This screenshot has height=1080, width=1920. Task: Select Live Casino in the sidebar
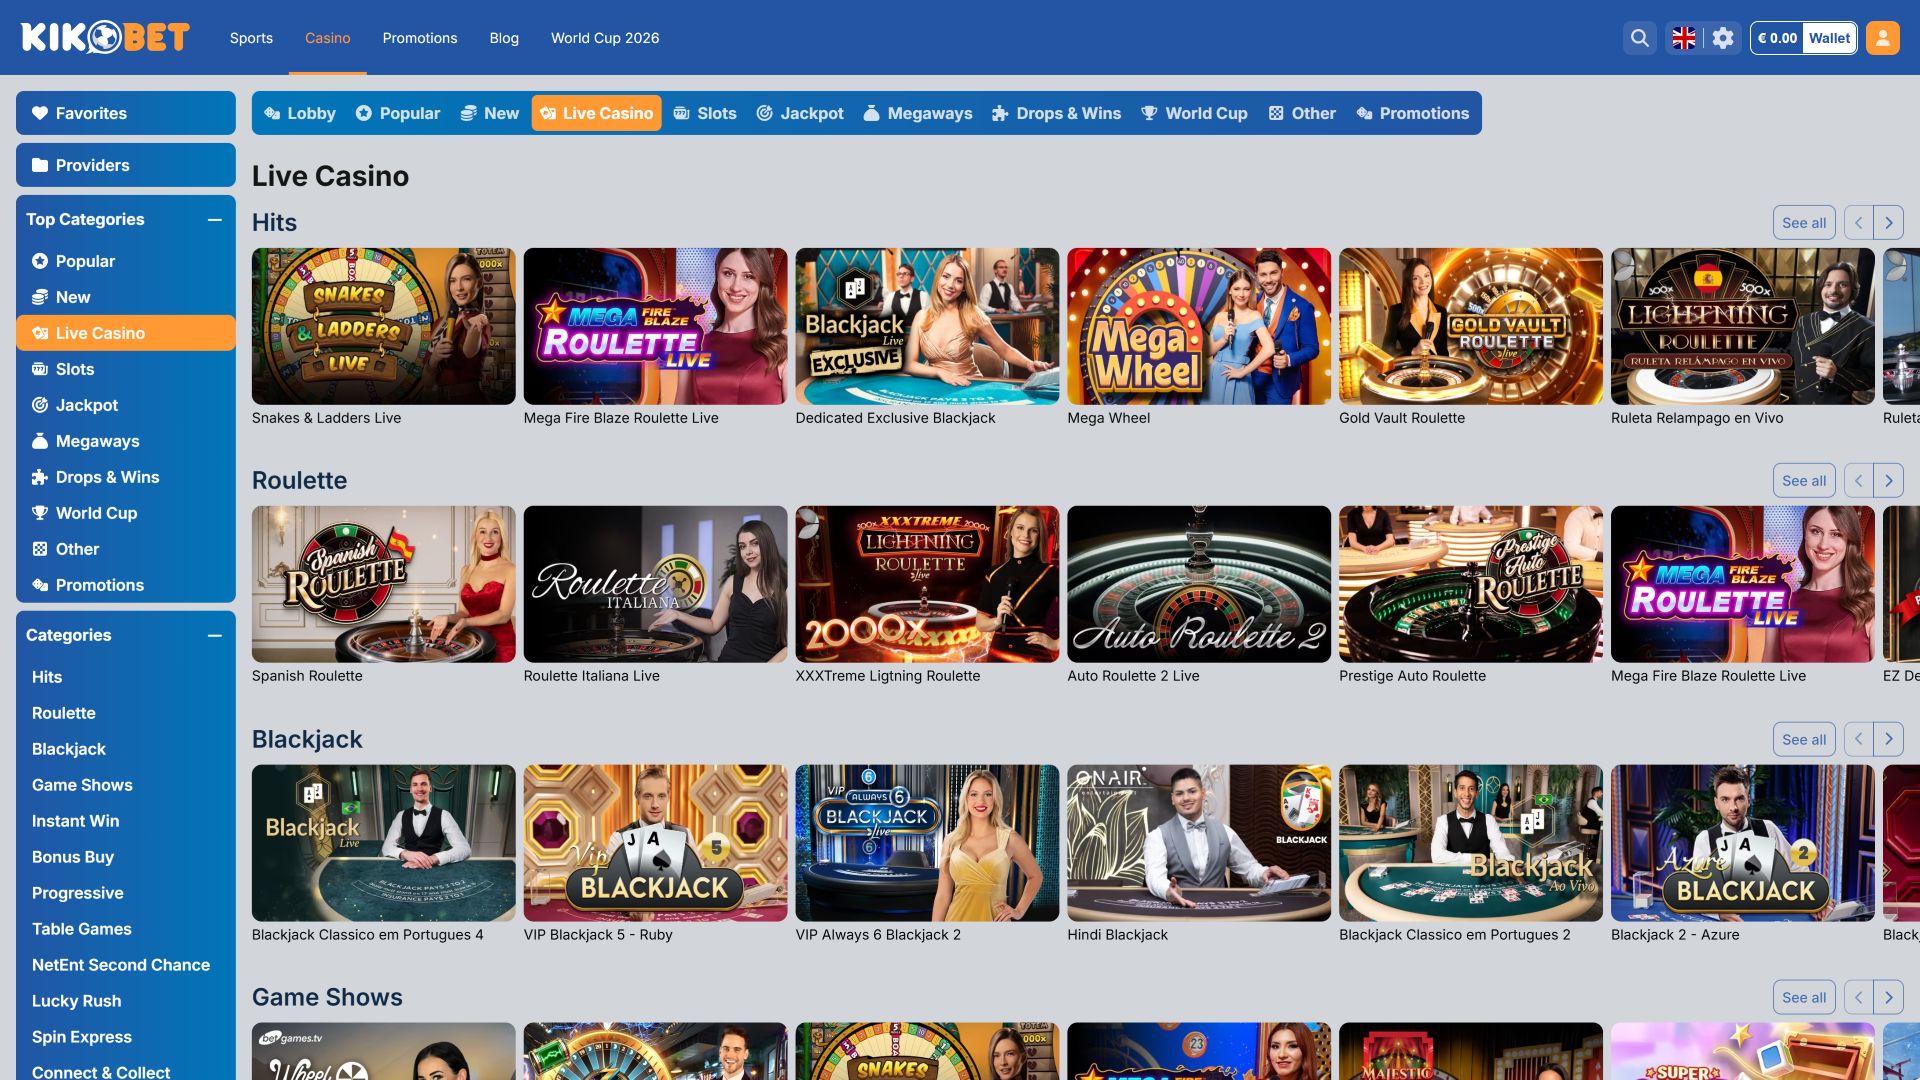click(x=126, y=333)
